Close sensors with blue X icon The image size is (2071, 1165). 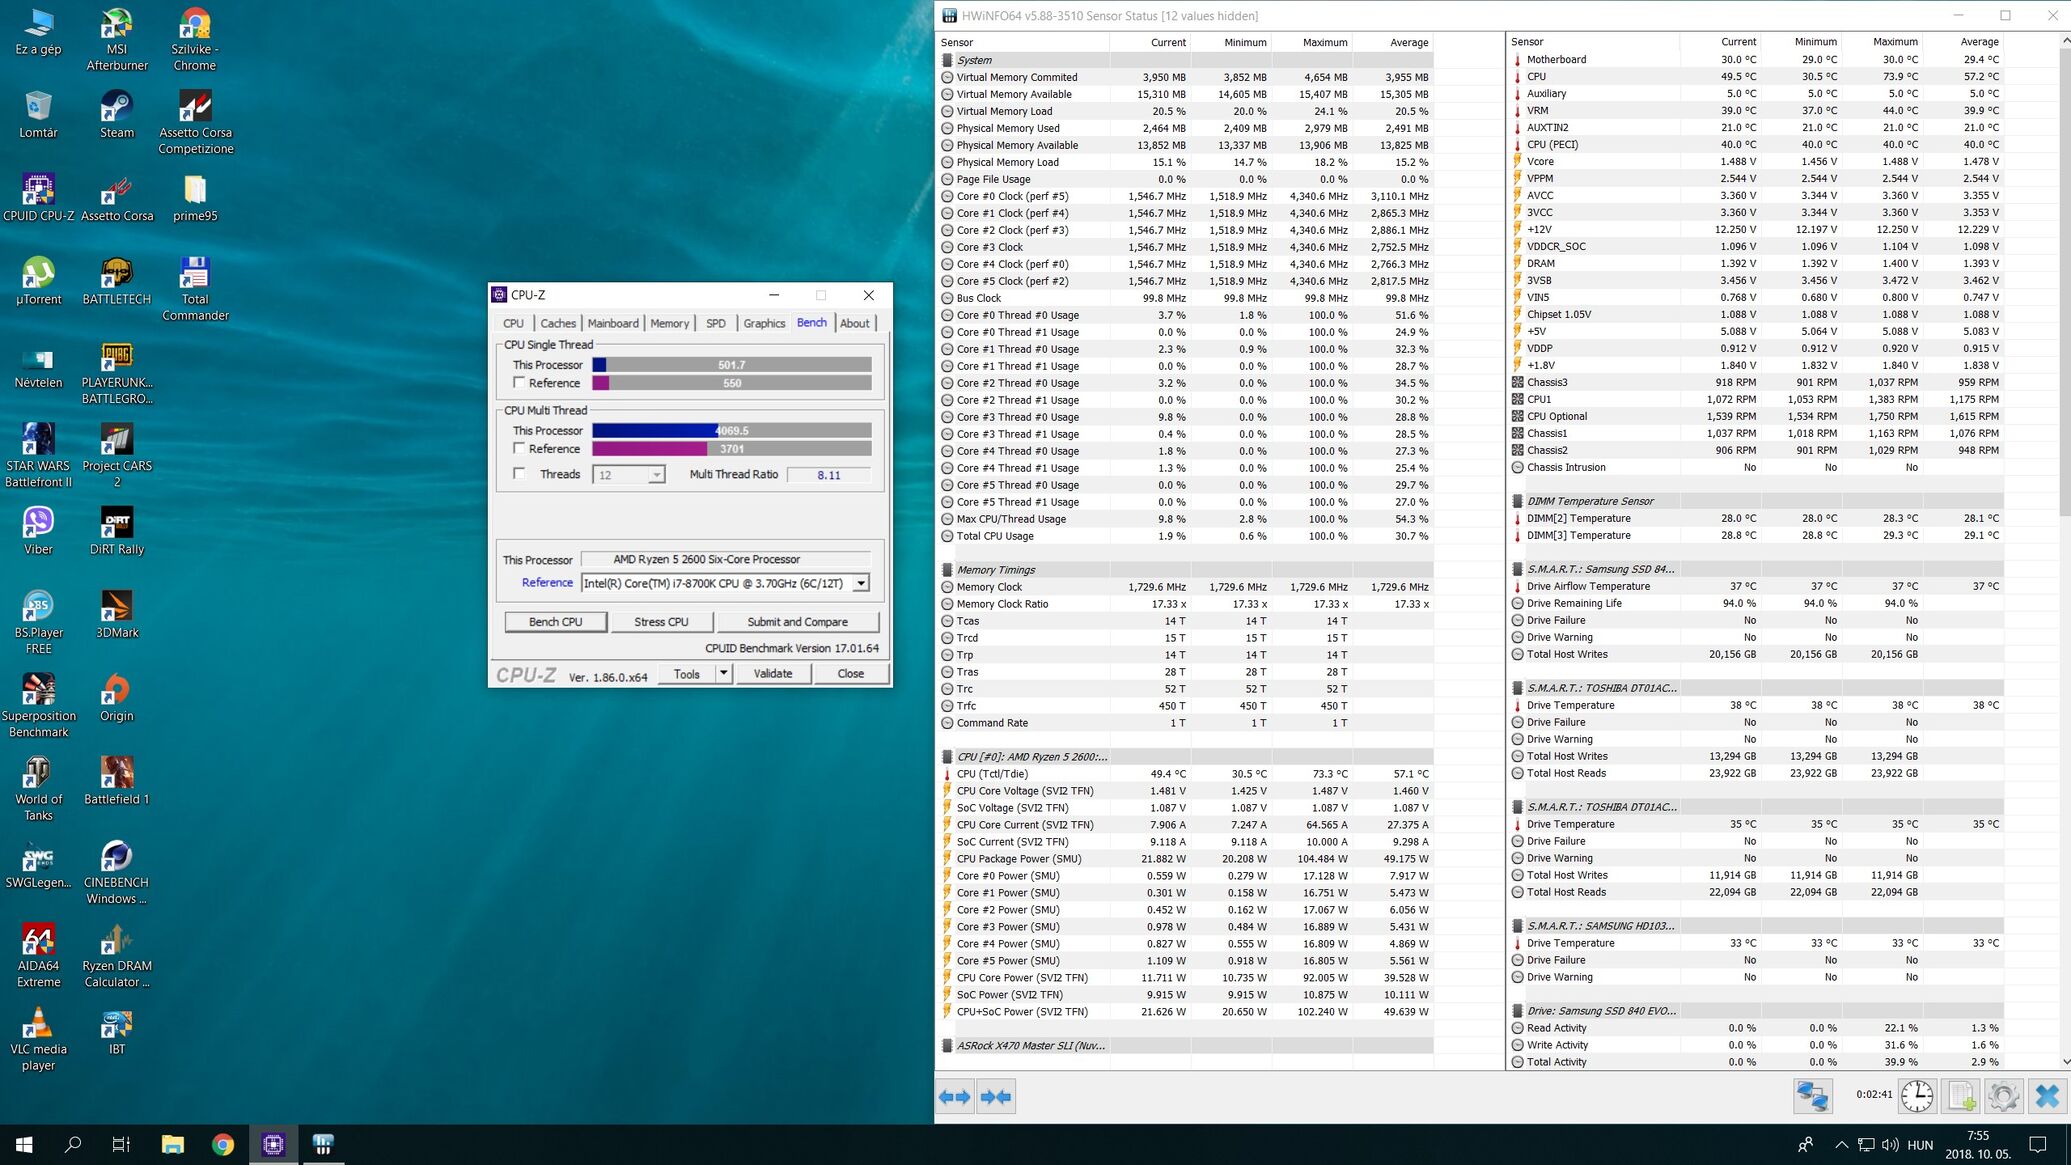tap(2047, 1096)
